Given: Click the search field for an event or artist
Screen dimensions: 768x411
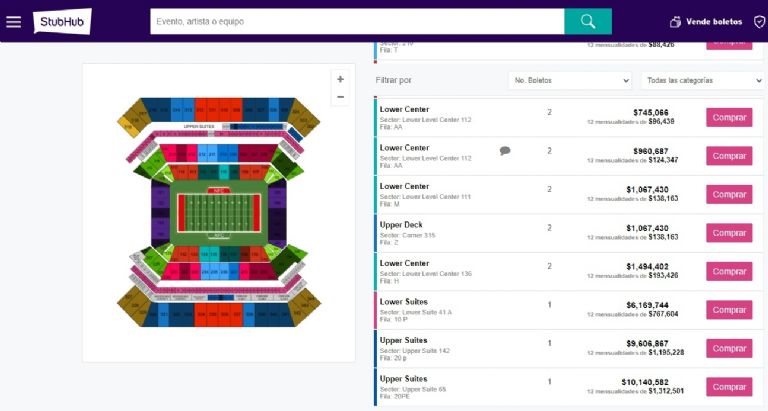Looking at the screenshot, I should tap(357, 21).
